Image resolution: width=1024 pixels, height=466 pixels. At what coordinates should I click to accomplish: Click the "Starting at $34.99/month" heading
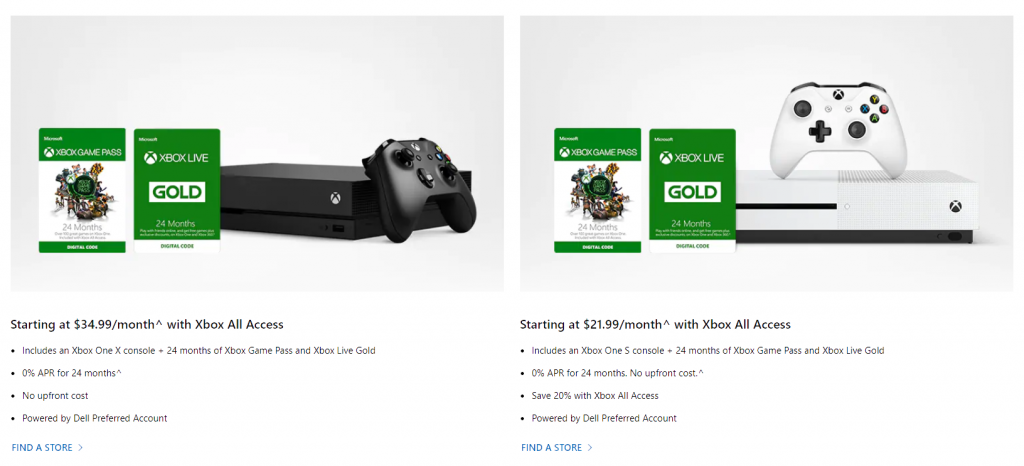coord(147,324)
